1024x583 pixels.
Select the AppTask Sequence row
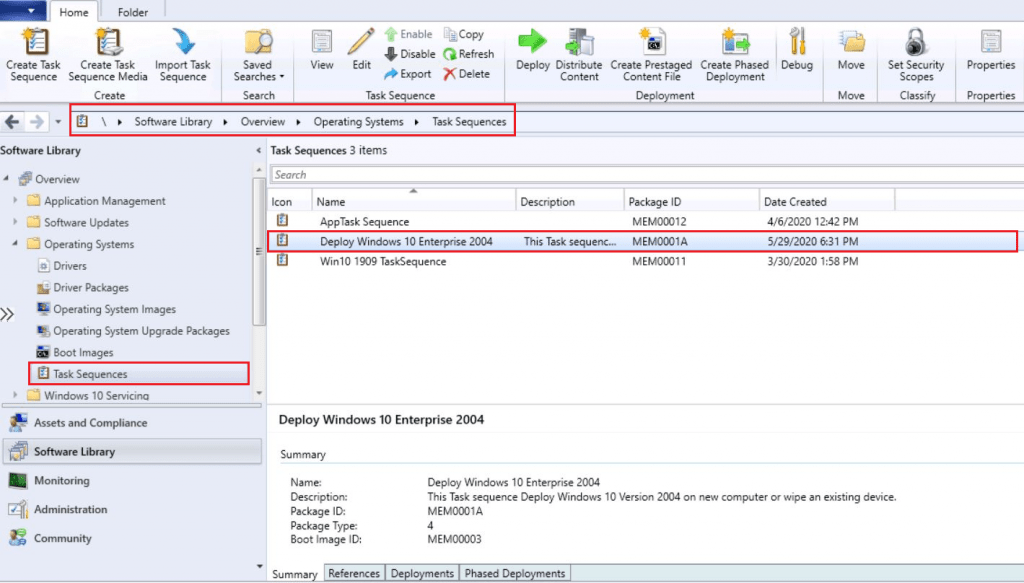pyautogui.click(x=645, y=221)
